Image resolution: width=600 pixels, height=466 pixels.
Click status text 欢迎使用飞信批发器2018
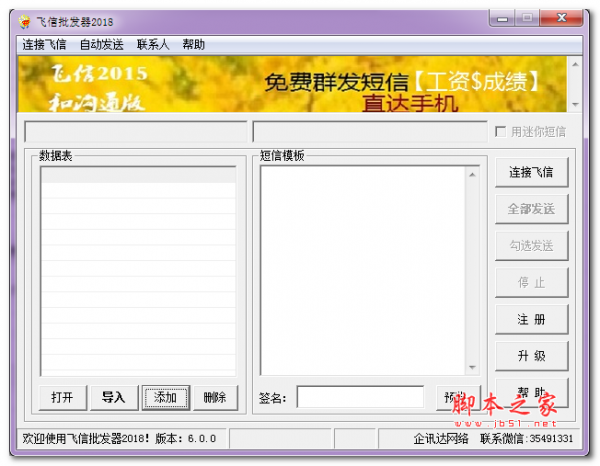coord(86,438)
